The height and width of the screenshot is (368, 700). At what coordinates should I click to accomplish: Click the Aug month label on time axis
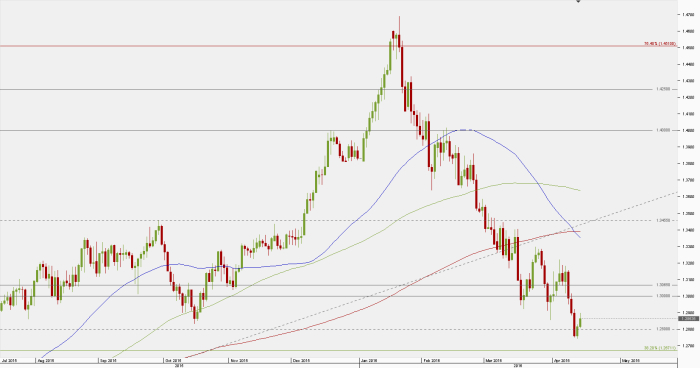point(46,360)
